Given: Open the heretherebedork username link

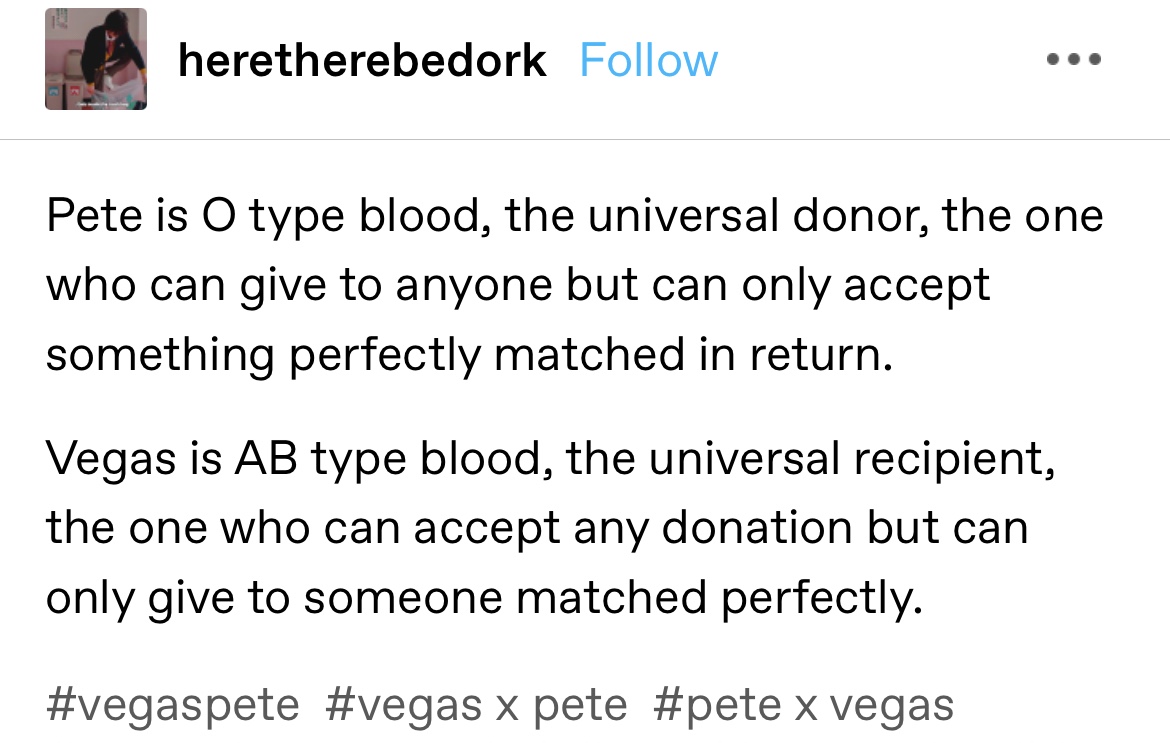Looking at the screenshot, I should [x=362, y=61].
